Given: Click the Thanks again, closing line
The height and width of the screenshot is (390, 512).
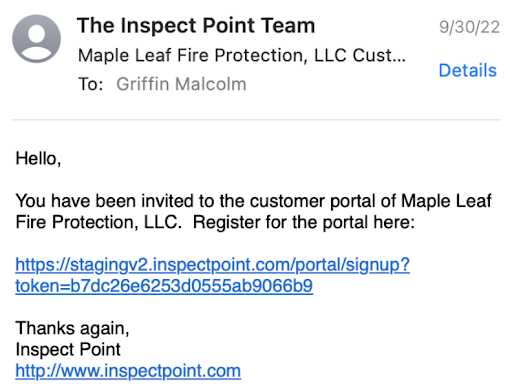Looking at the screenshot, I should (x=72, y=328).
